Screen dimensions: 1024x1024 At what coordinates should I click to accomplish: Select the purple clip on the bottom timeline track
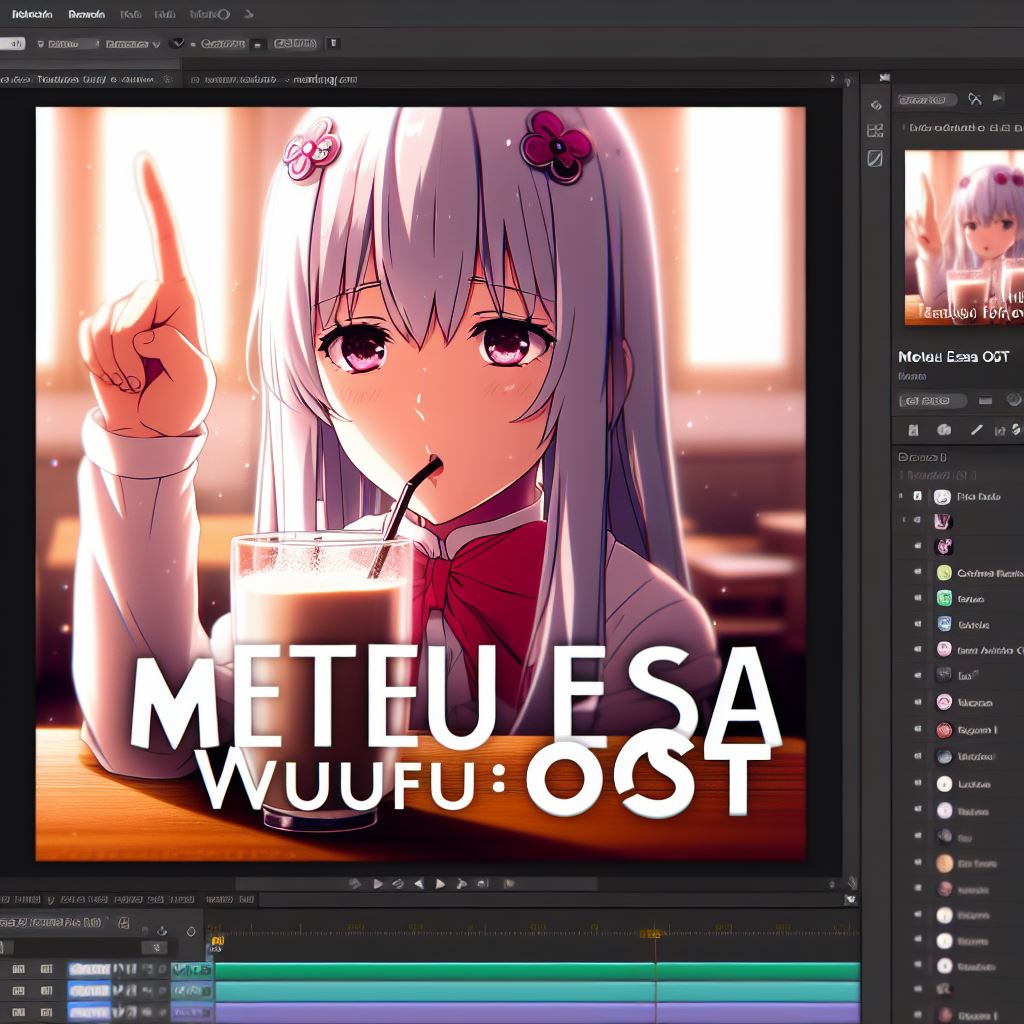pos(537,1014)
